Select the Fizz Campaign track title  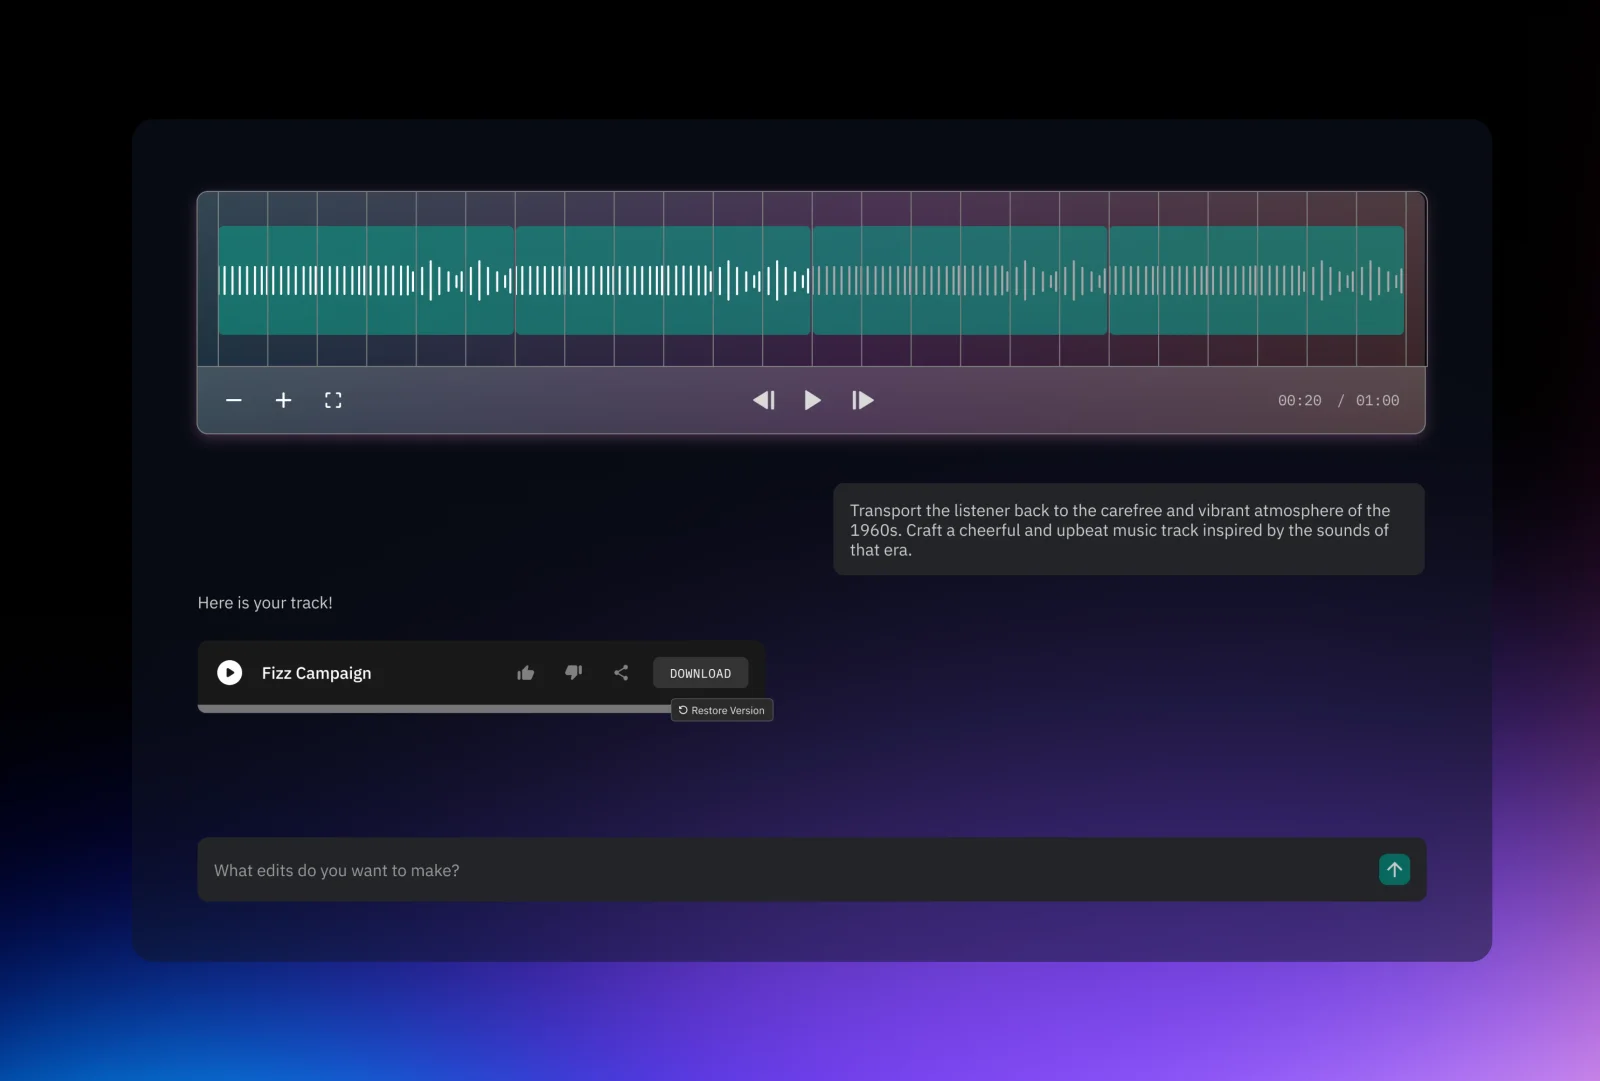[x=316, y=672]
